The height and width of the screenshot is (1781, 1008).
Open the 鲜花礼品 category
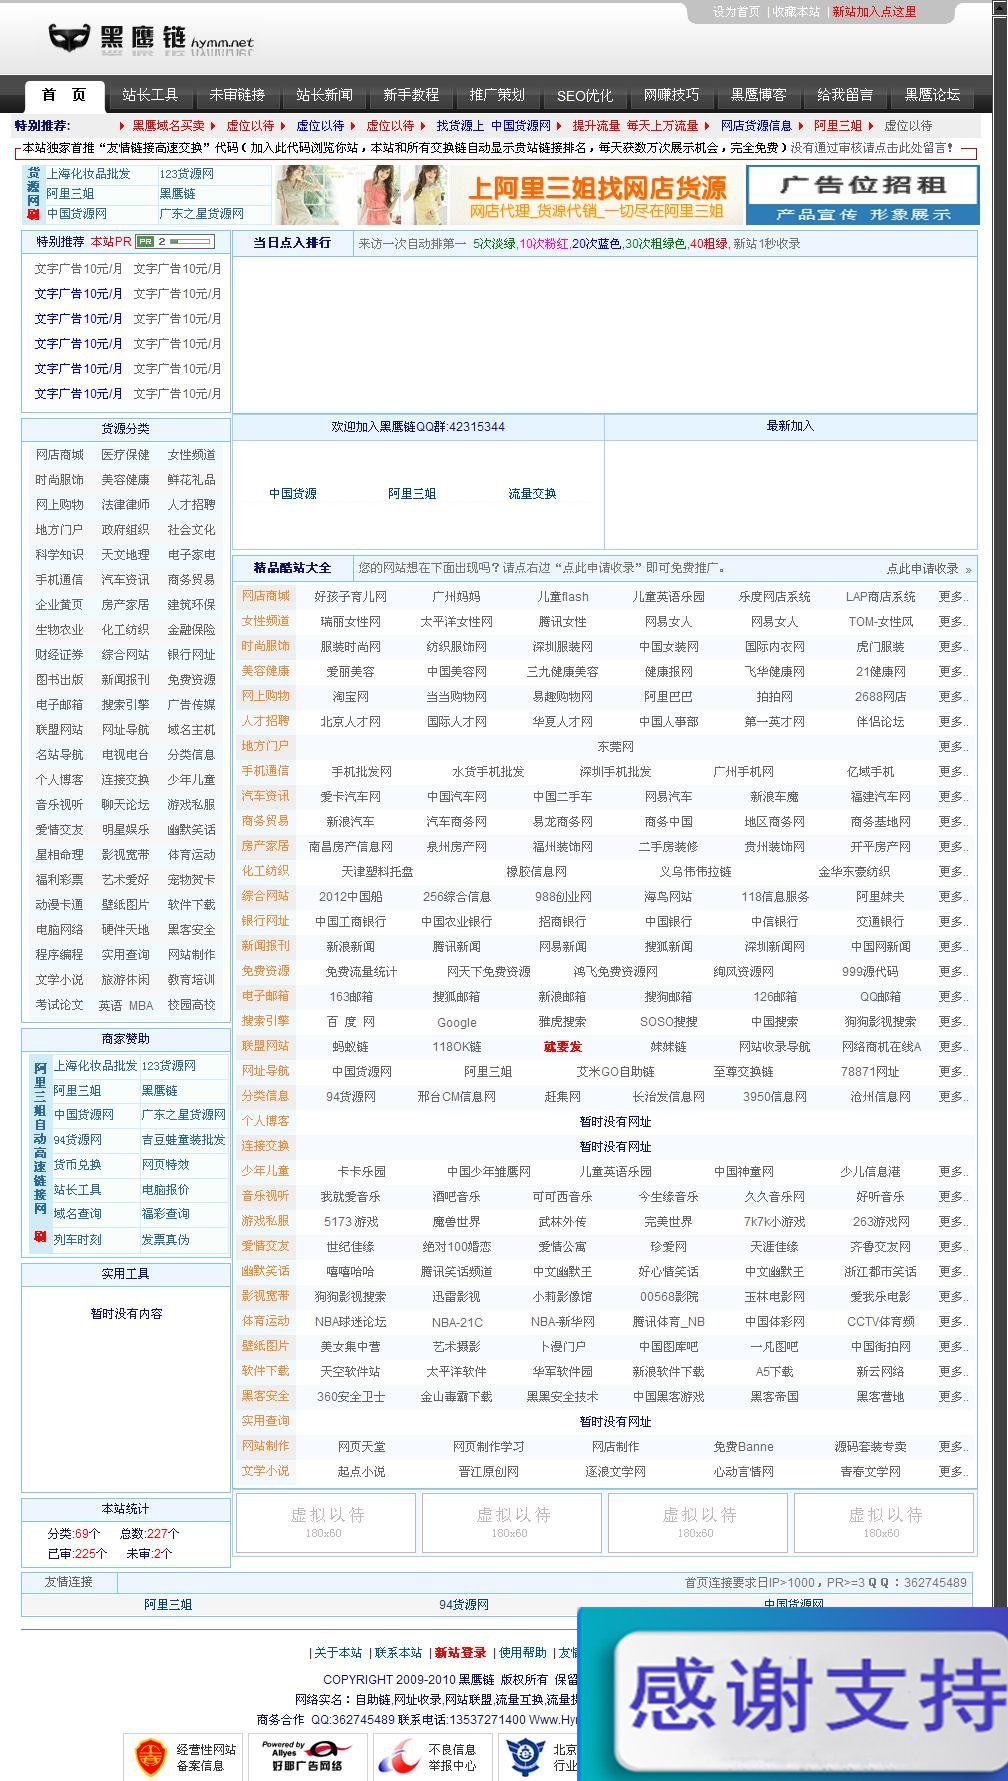tap(191, 480)
